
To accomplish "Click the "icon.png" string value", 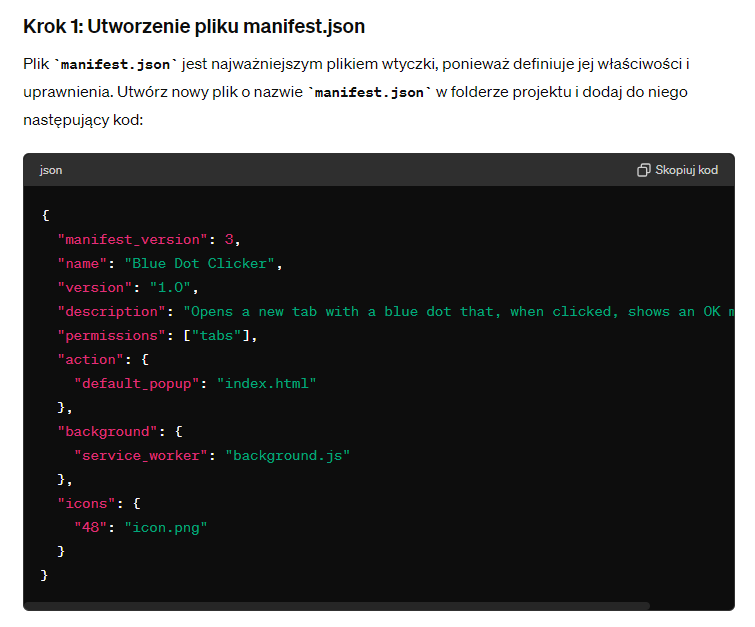I will 165,527.
